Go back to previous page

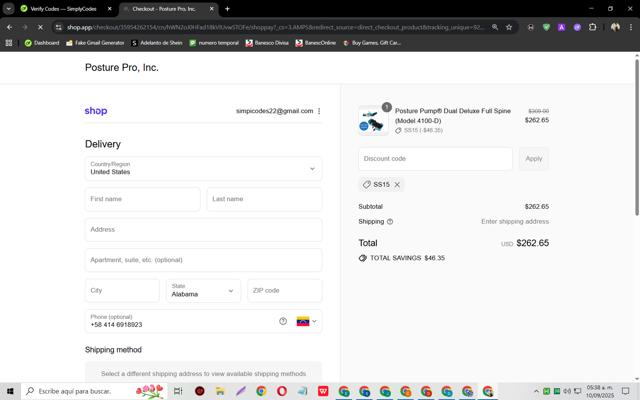coord(9,27)
